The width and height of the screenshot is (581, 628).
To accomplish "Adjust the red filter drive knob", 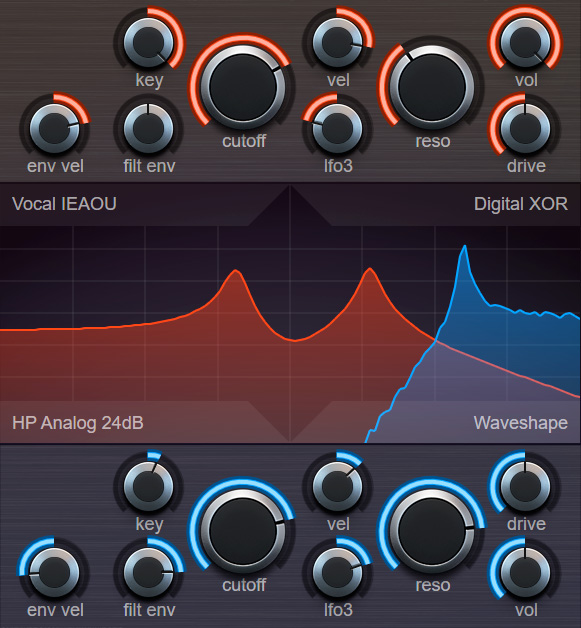I will tap(526, 128).
